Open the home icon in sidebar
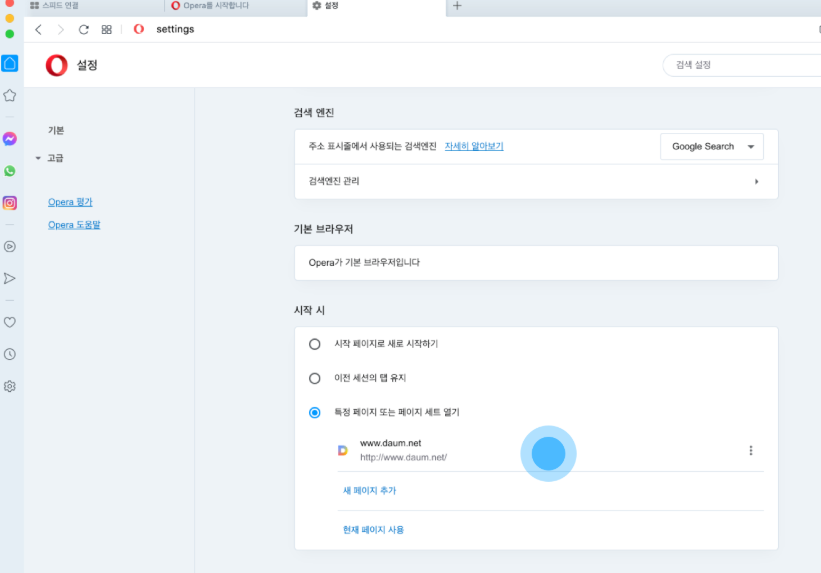The height and width of the screenshot is (573, 821). (x=10, y=63)
